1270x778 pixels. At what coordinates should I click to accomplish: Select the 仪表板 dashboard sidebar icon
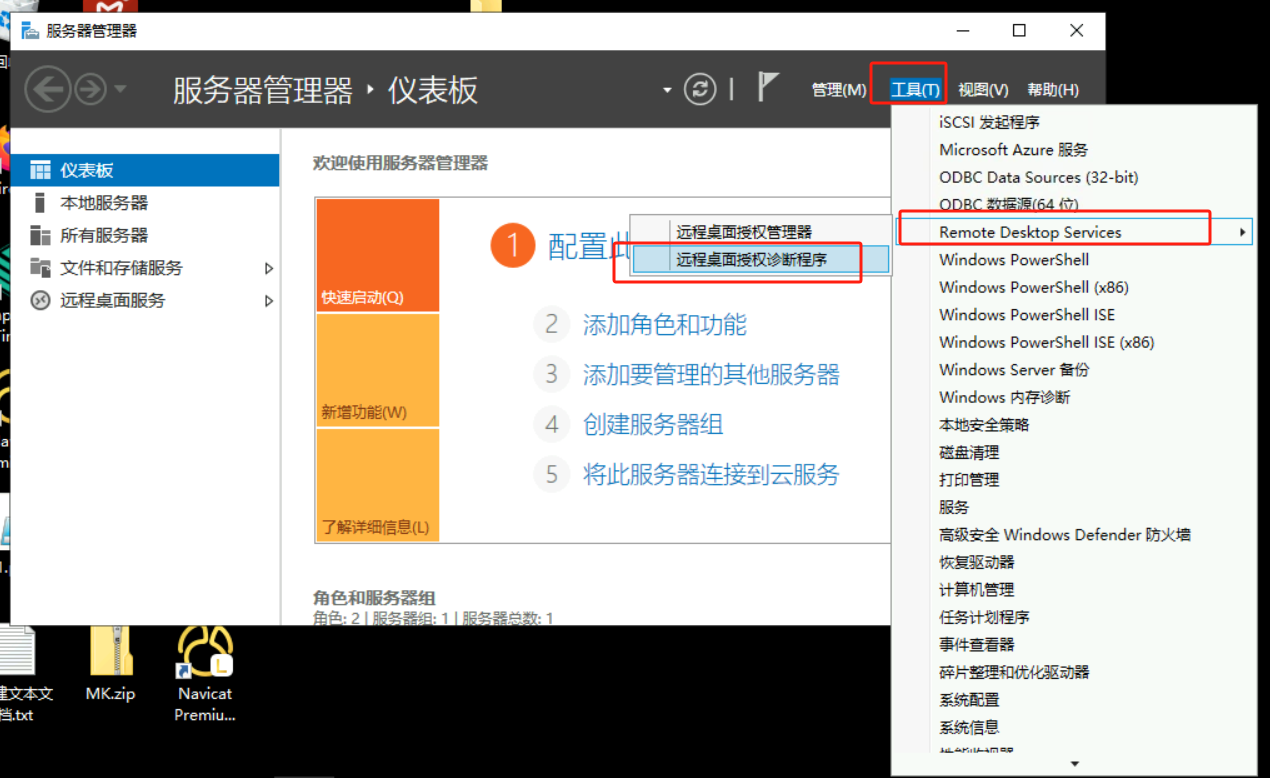click(x=40, y=170)
